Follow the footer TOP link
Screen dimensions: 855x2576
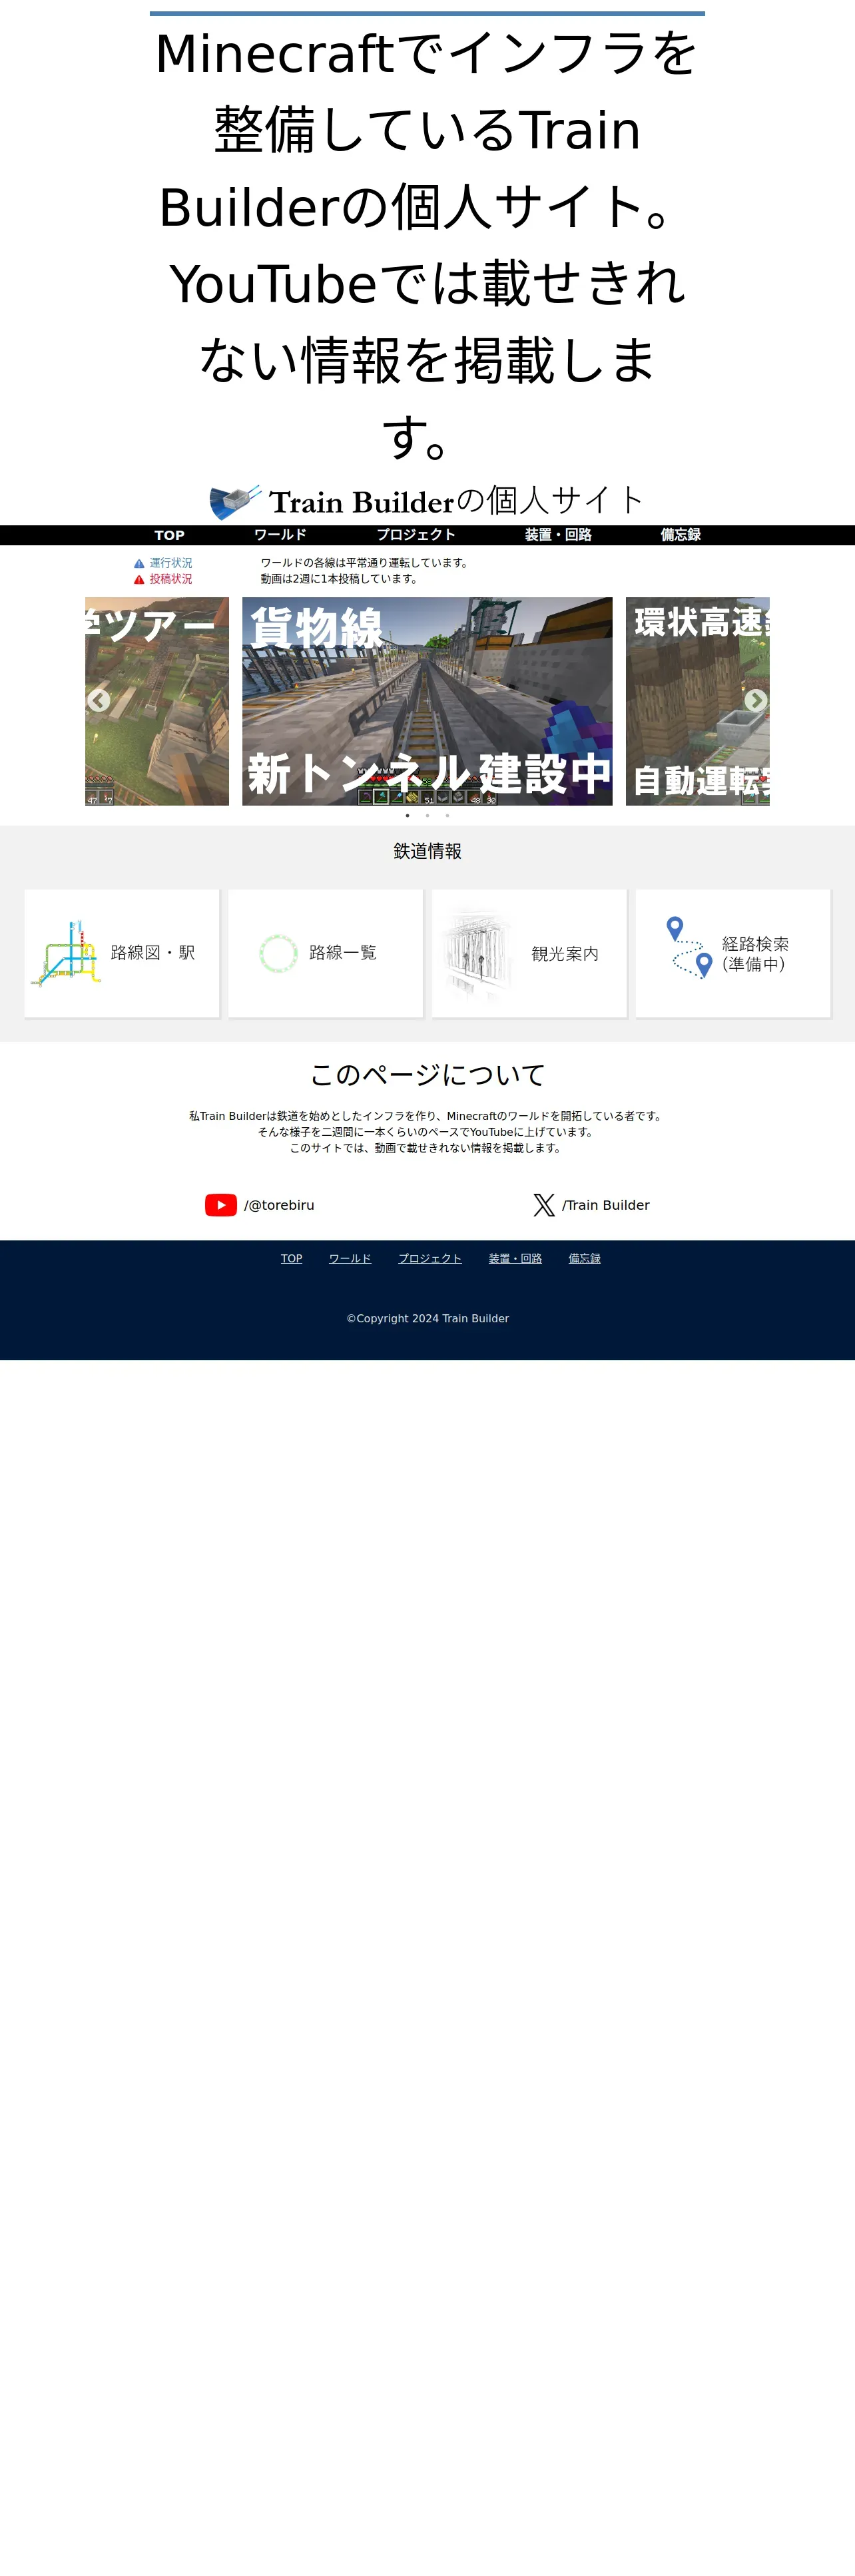(x=291, y=1258)
